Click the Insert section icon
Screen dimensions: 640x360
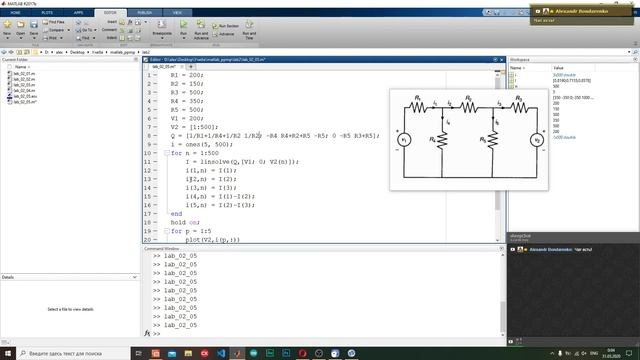[x=122, y=22]
